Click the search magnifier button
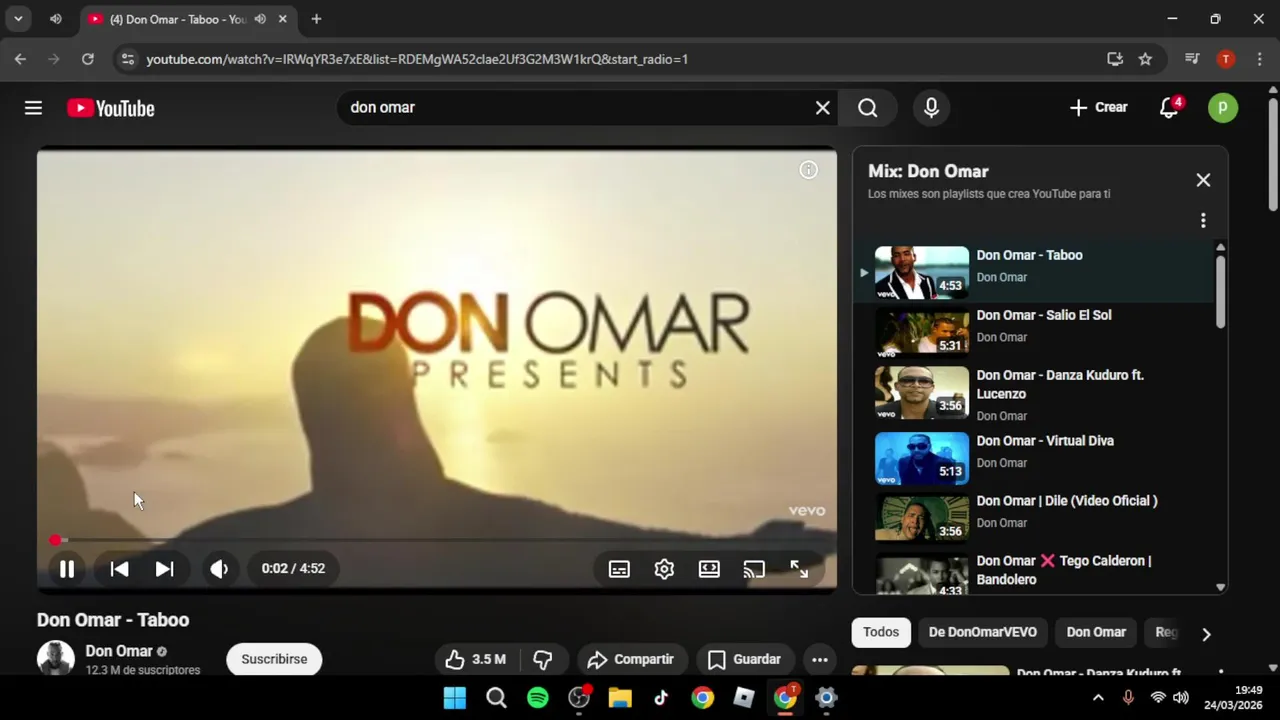 [x=868, y=108]
